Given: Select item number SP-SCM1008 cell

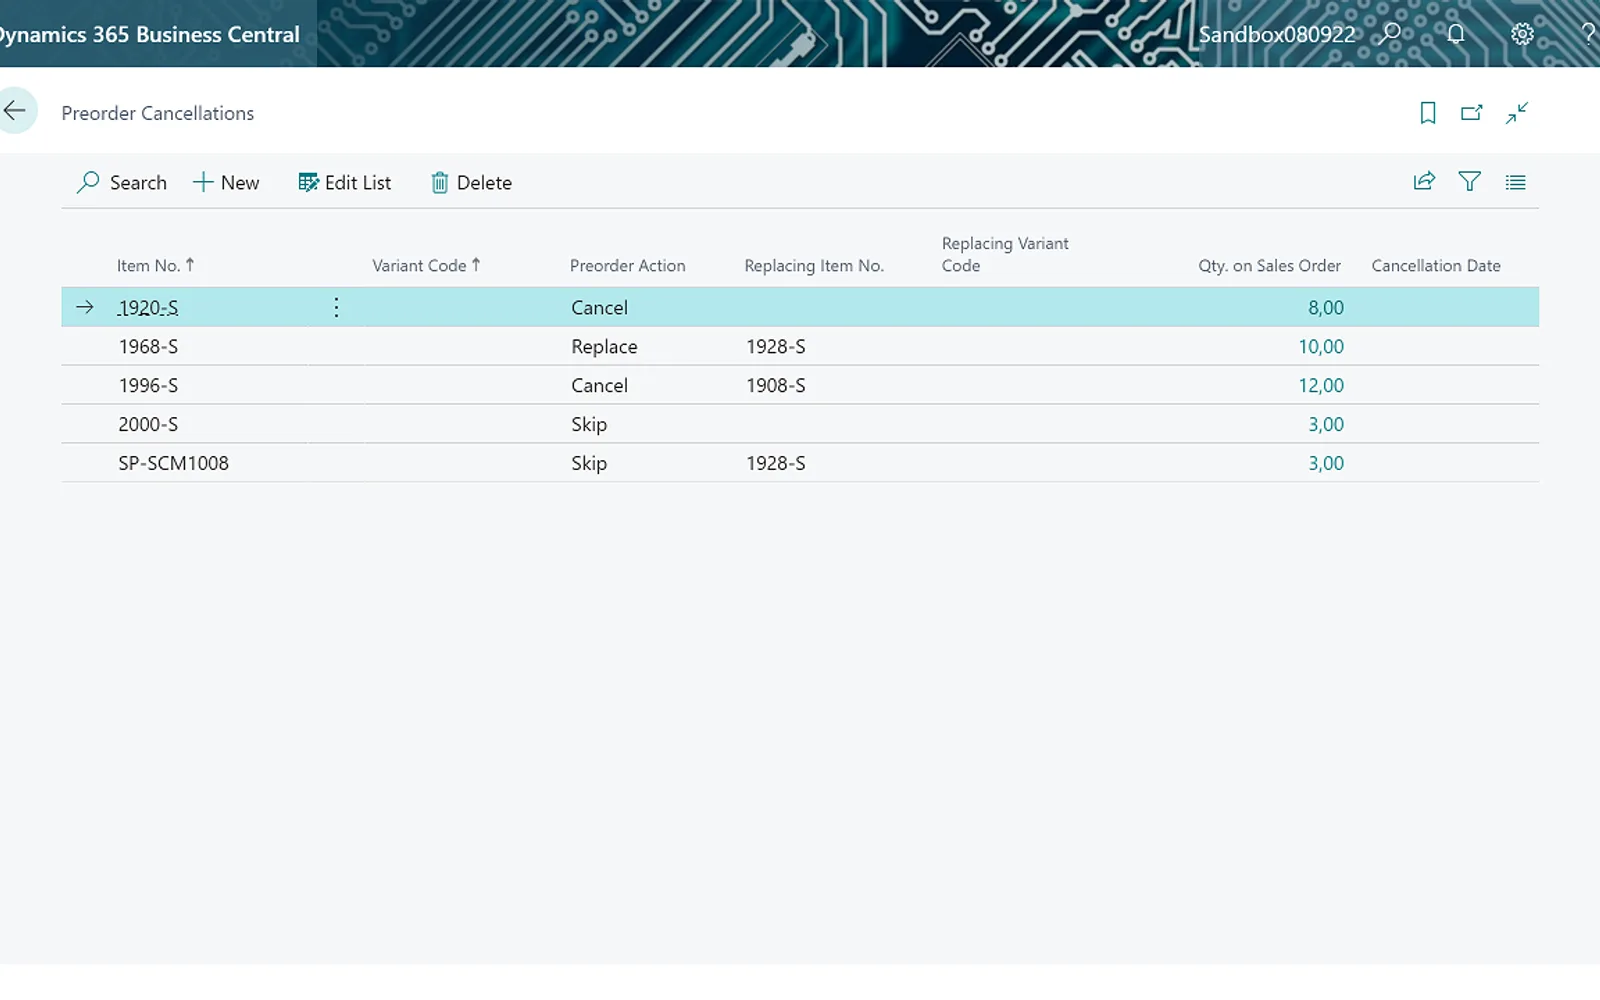Looking at the screenshot, I should click(x=173, y=463).
